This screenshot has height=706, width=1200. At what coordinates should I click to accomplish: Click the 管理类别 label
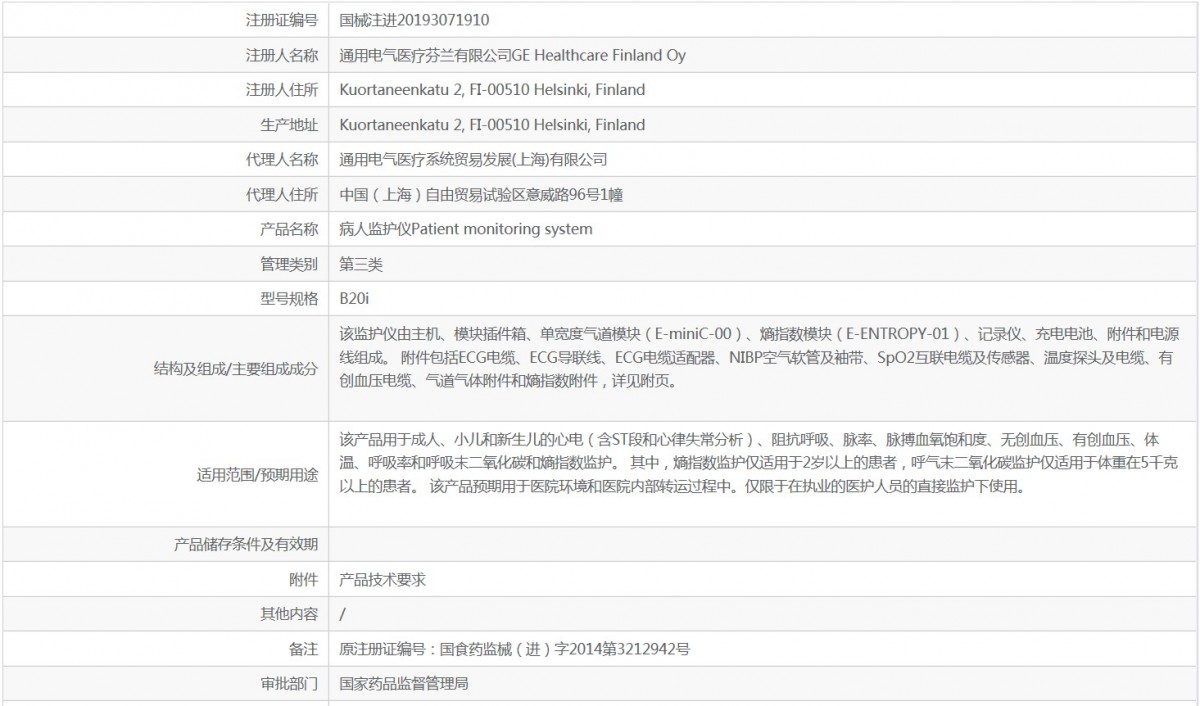[288, 264]
